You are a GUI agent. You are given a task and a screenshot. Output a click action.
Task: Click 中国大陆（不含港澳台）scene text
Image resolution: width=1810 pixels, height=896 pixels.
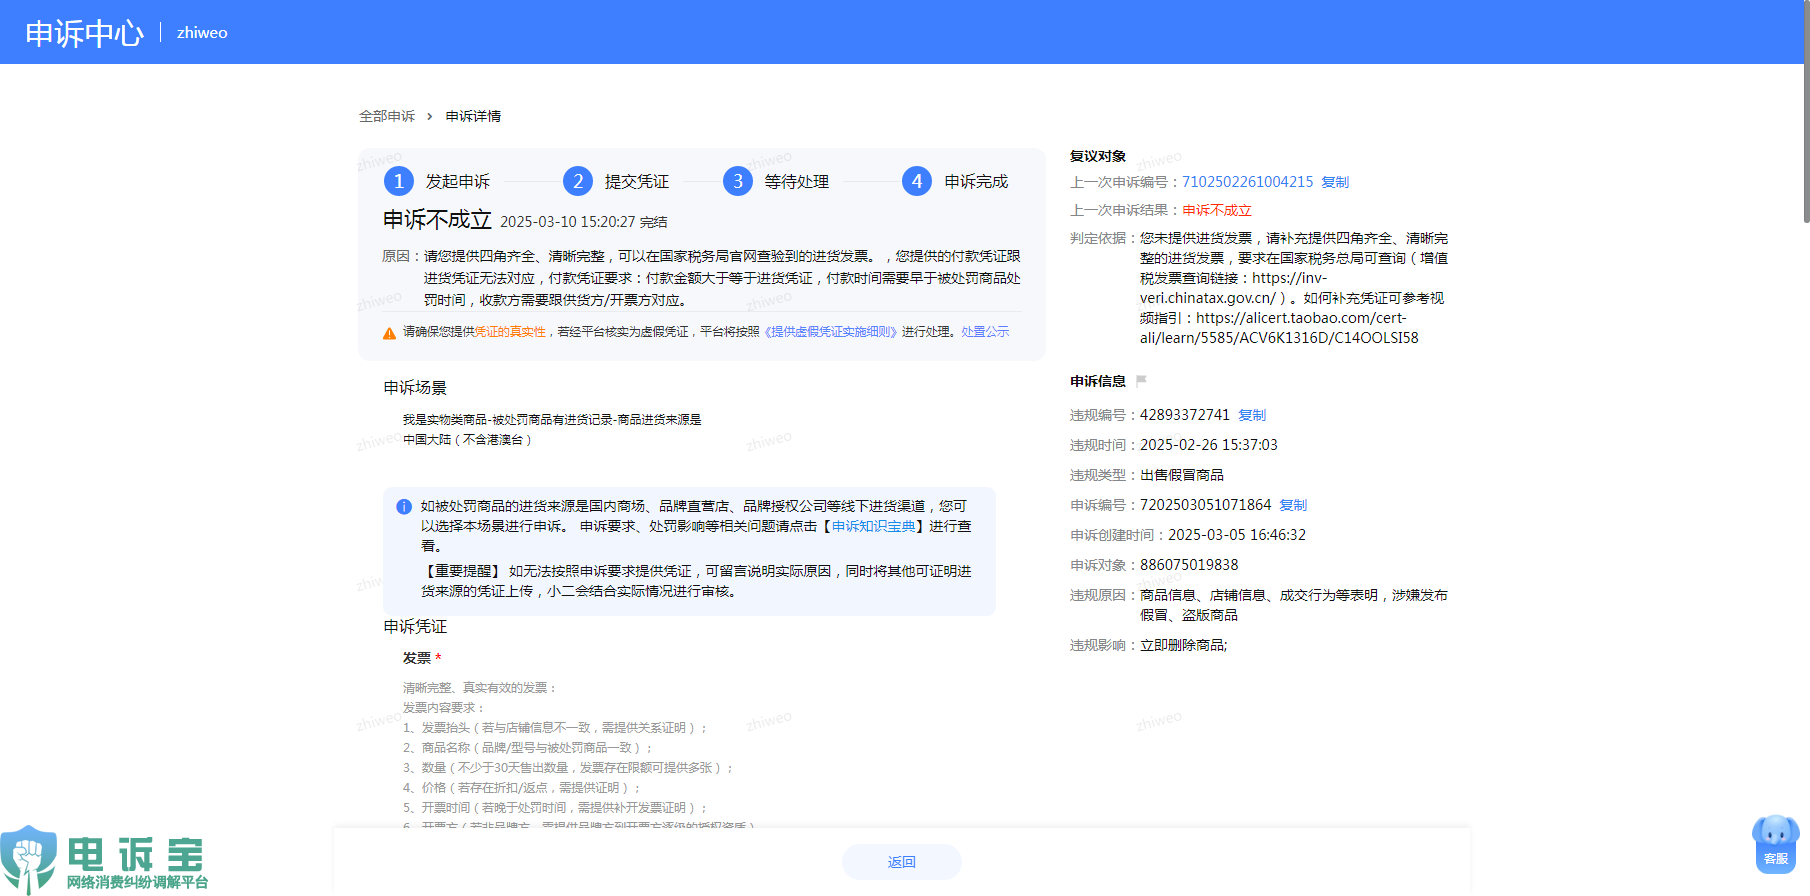pyautogui.click(x=468, y=440)
